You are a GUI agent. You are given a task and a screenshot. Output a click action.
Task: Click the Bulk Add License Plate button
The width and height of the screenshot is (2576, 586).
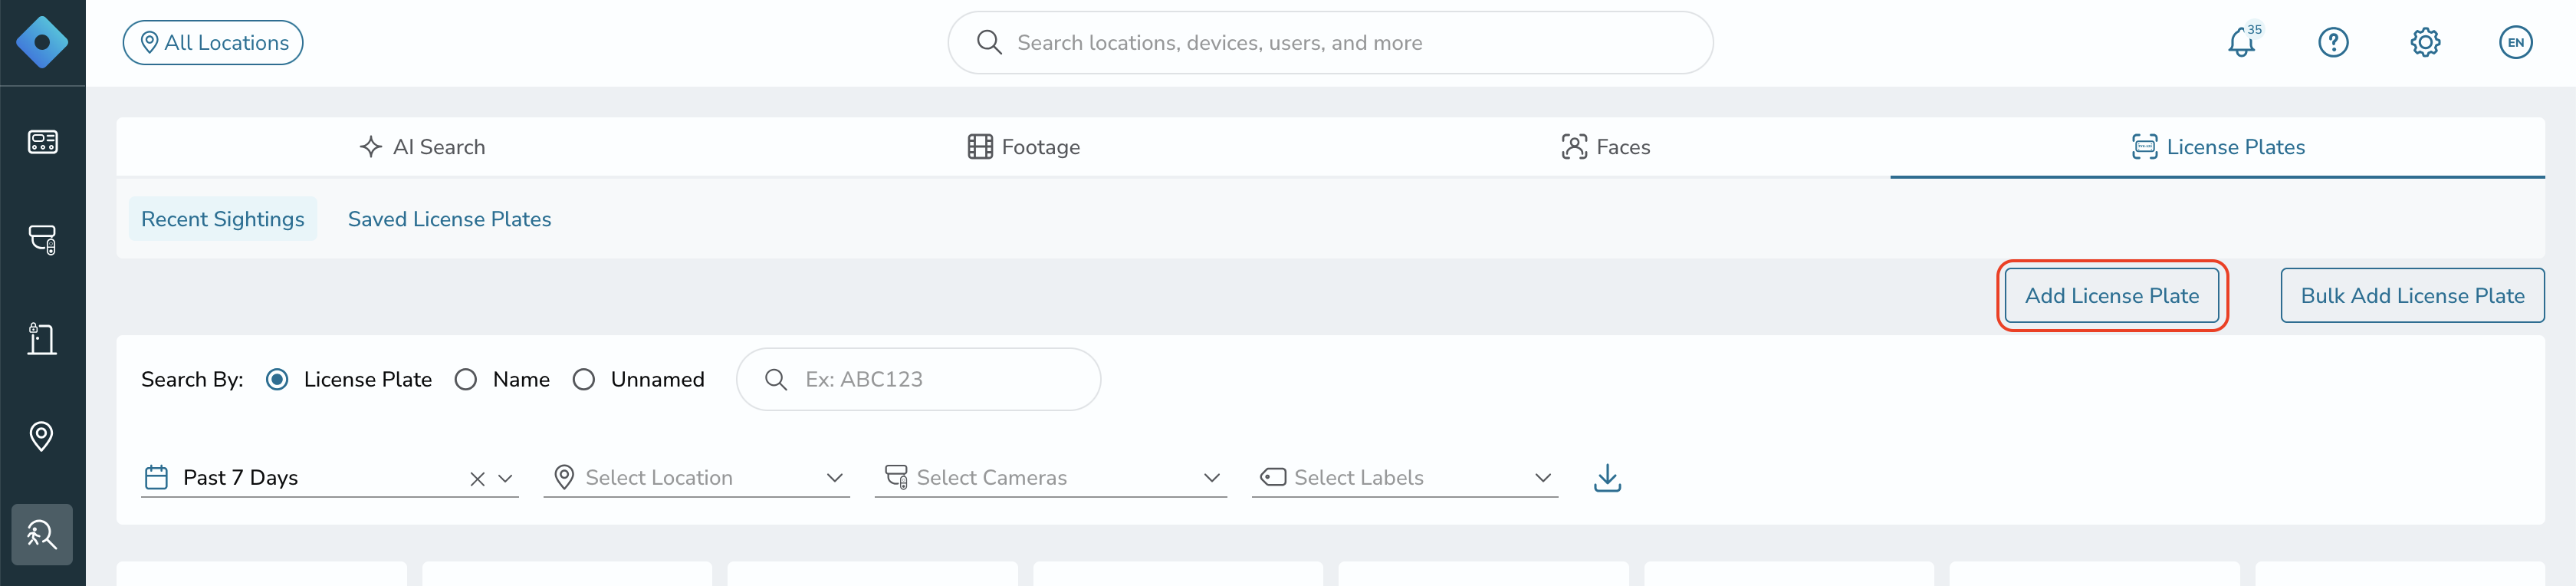click(x=2412, y=295)
